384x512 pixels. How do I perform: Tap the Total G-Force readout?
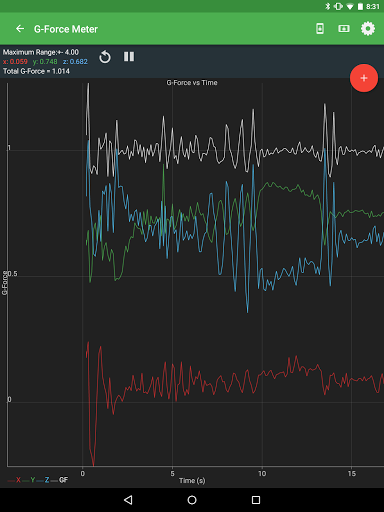[x=36, y=71]
